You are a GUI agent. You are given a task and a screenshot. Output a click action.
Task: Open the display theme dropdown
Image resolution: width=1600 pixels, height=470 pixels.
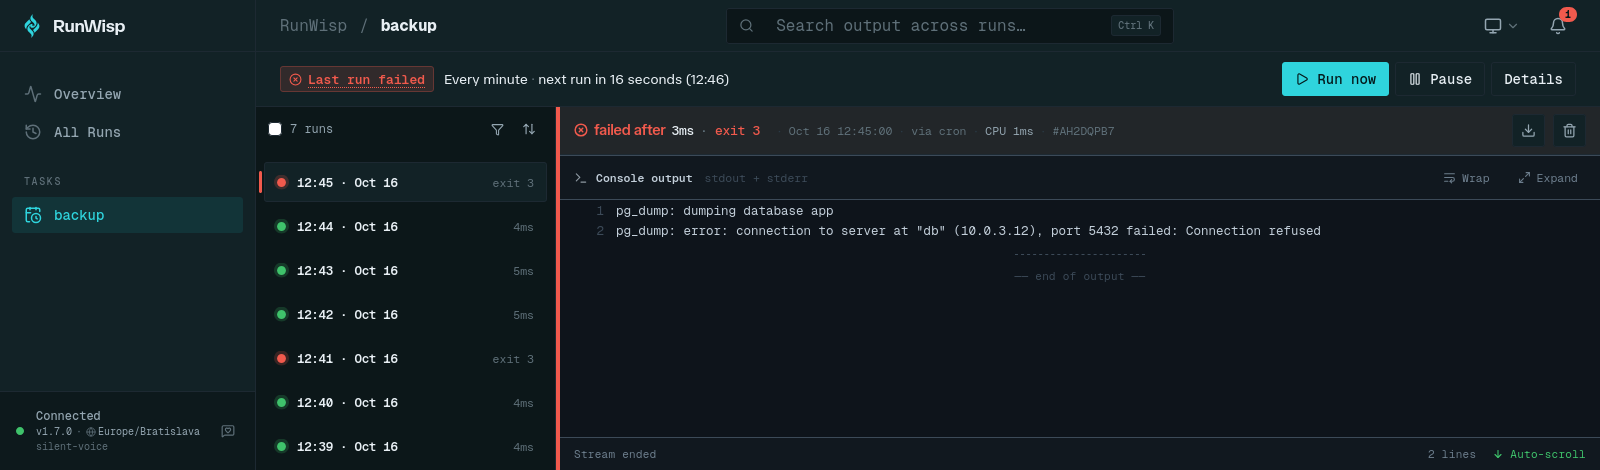[1501, 26]
